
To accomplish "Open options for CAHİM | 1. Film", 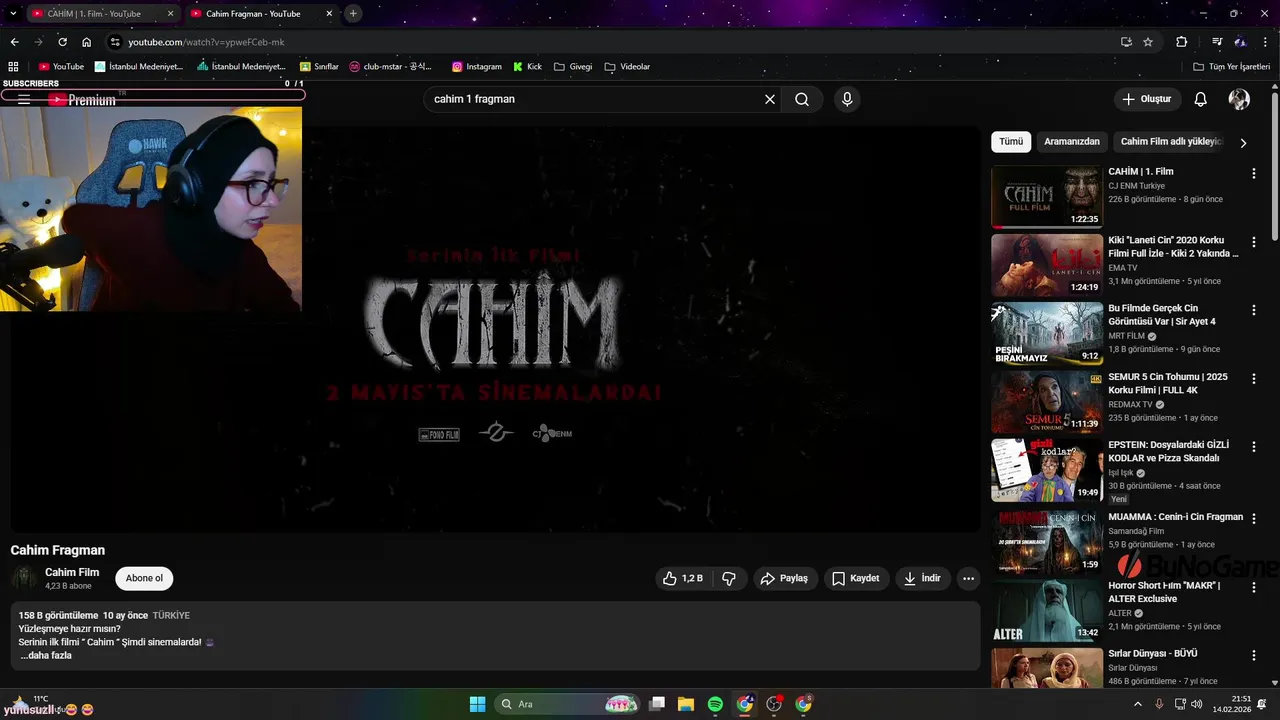I will (1254, 173).
